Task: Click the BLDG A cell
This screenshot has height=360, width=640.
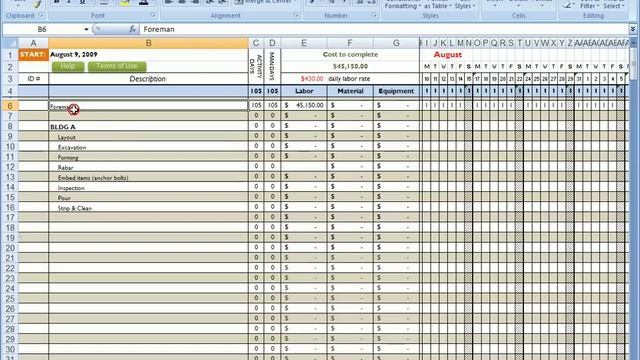Action: click(149, 127)
